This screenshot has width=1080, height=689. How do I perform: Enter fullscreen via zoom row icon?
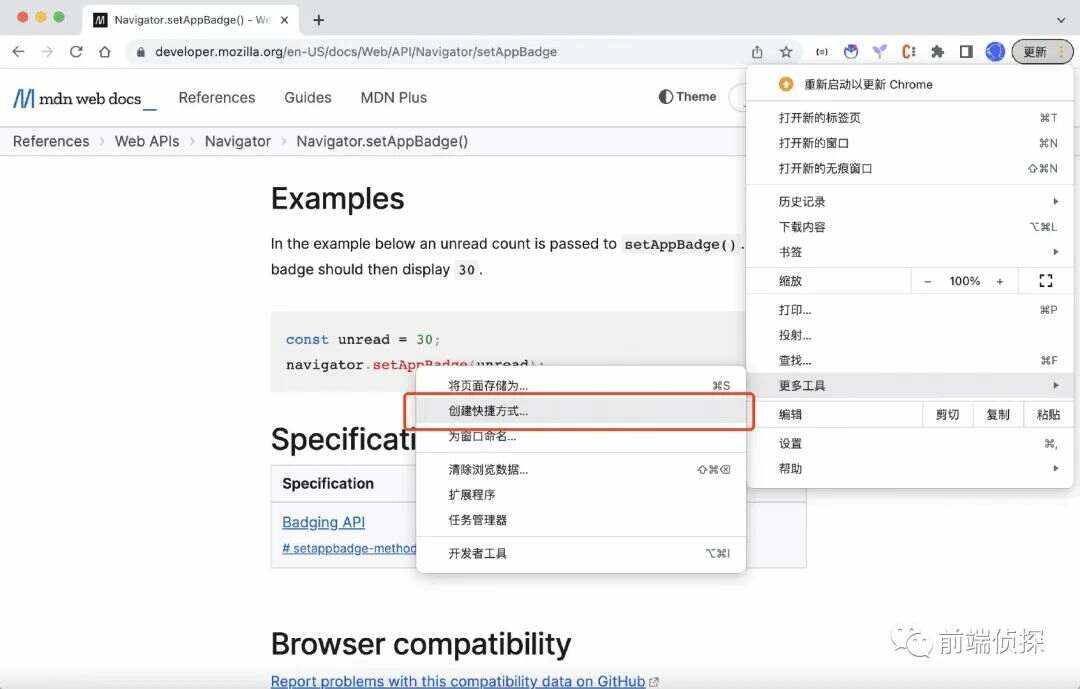(x=1046, y=281)
